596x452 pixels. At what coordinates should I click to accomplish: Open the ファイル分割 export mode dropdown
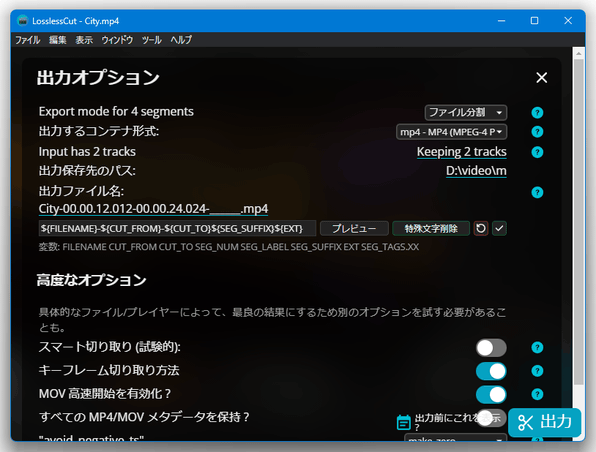point(466,113)
